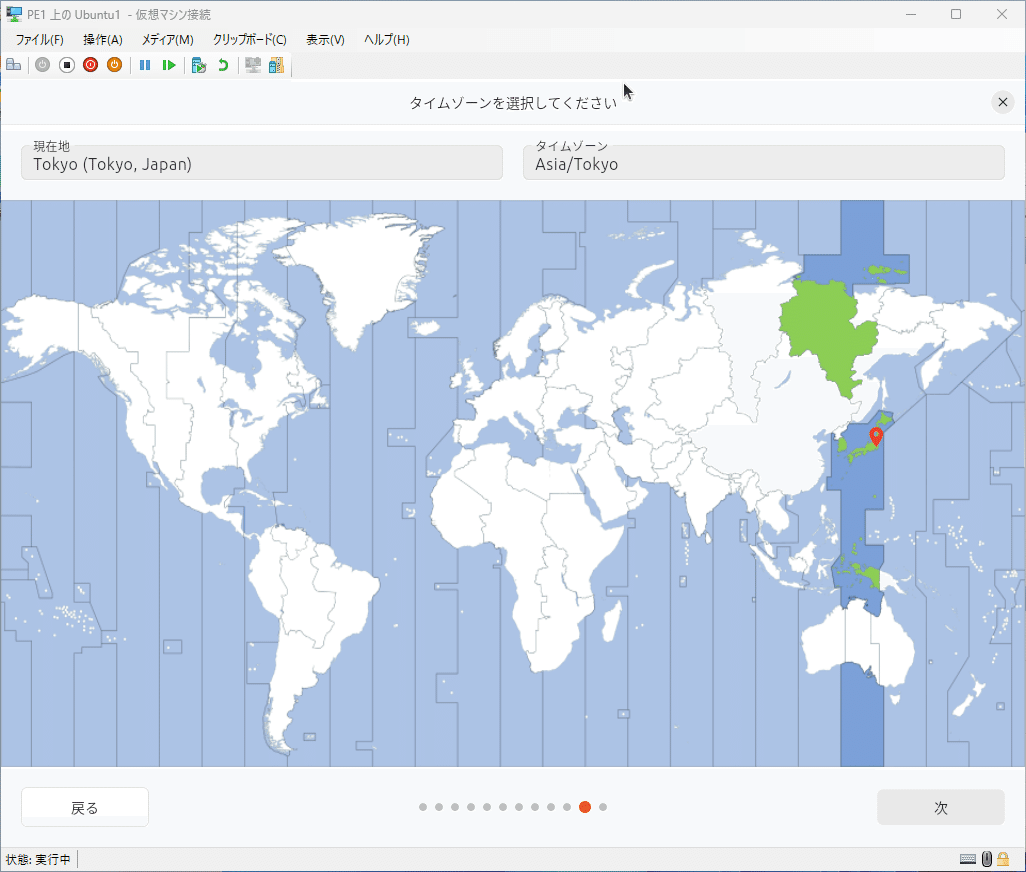Click the 戻る back button
Image resolution: width=1026 pixels, height=872 pixels.
tap(85, 807)
